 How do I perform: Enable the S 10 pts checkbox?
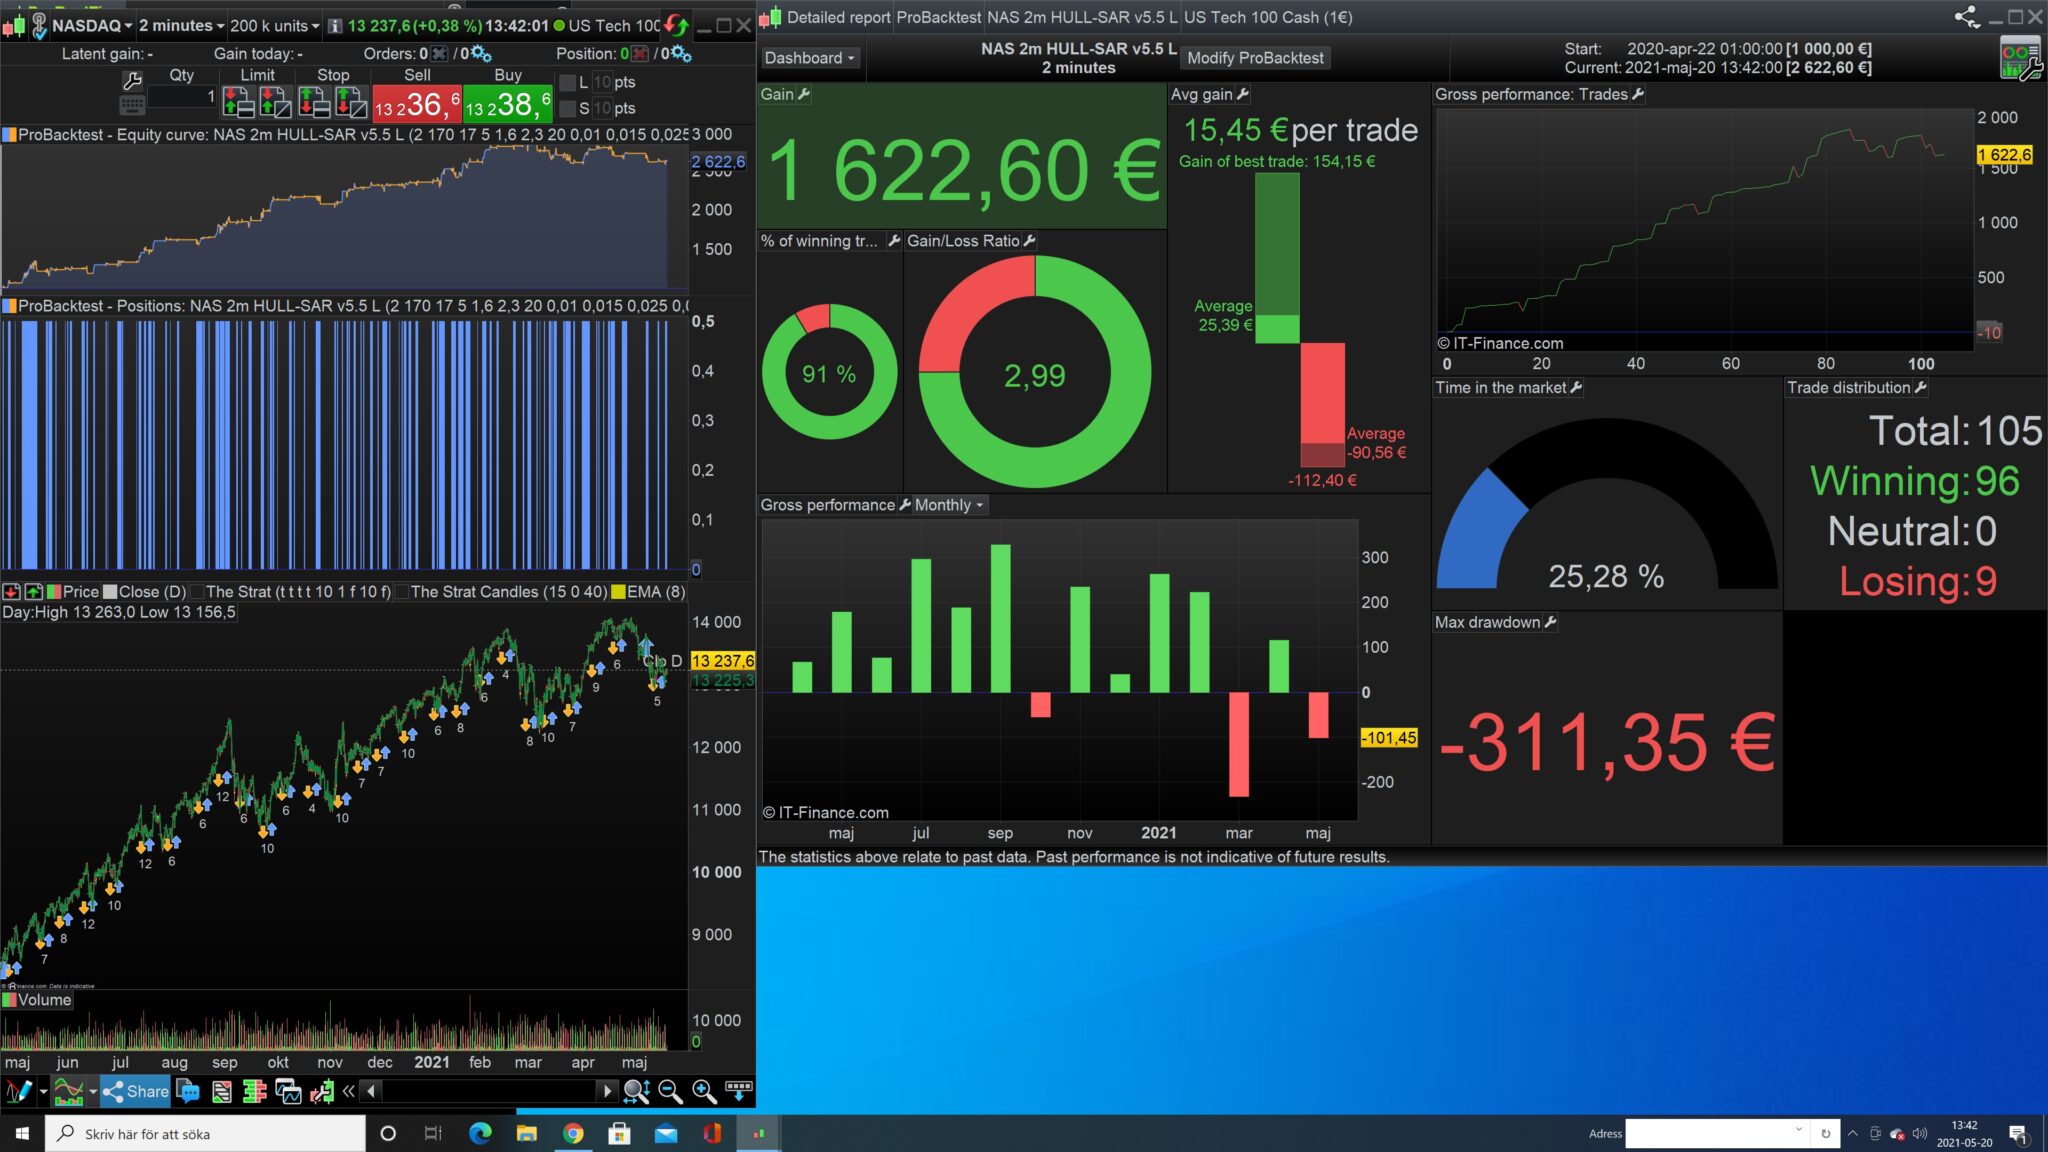coord(568,108)
